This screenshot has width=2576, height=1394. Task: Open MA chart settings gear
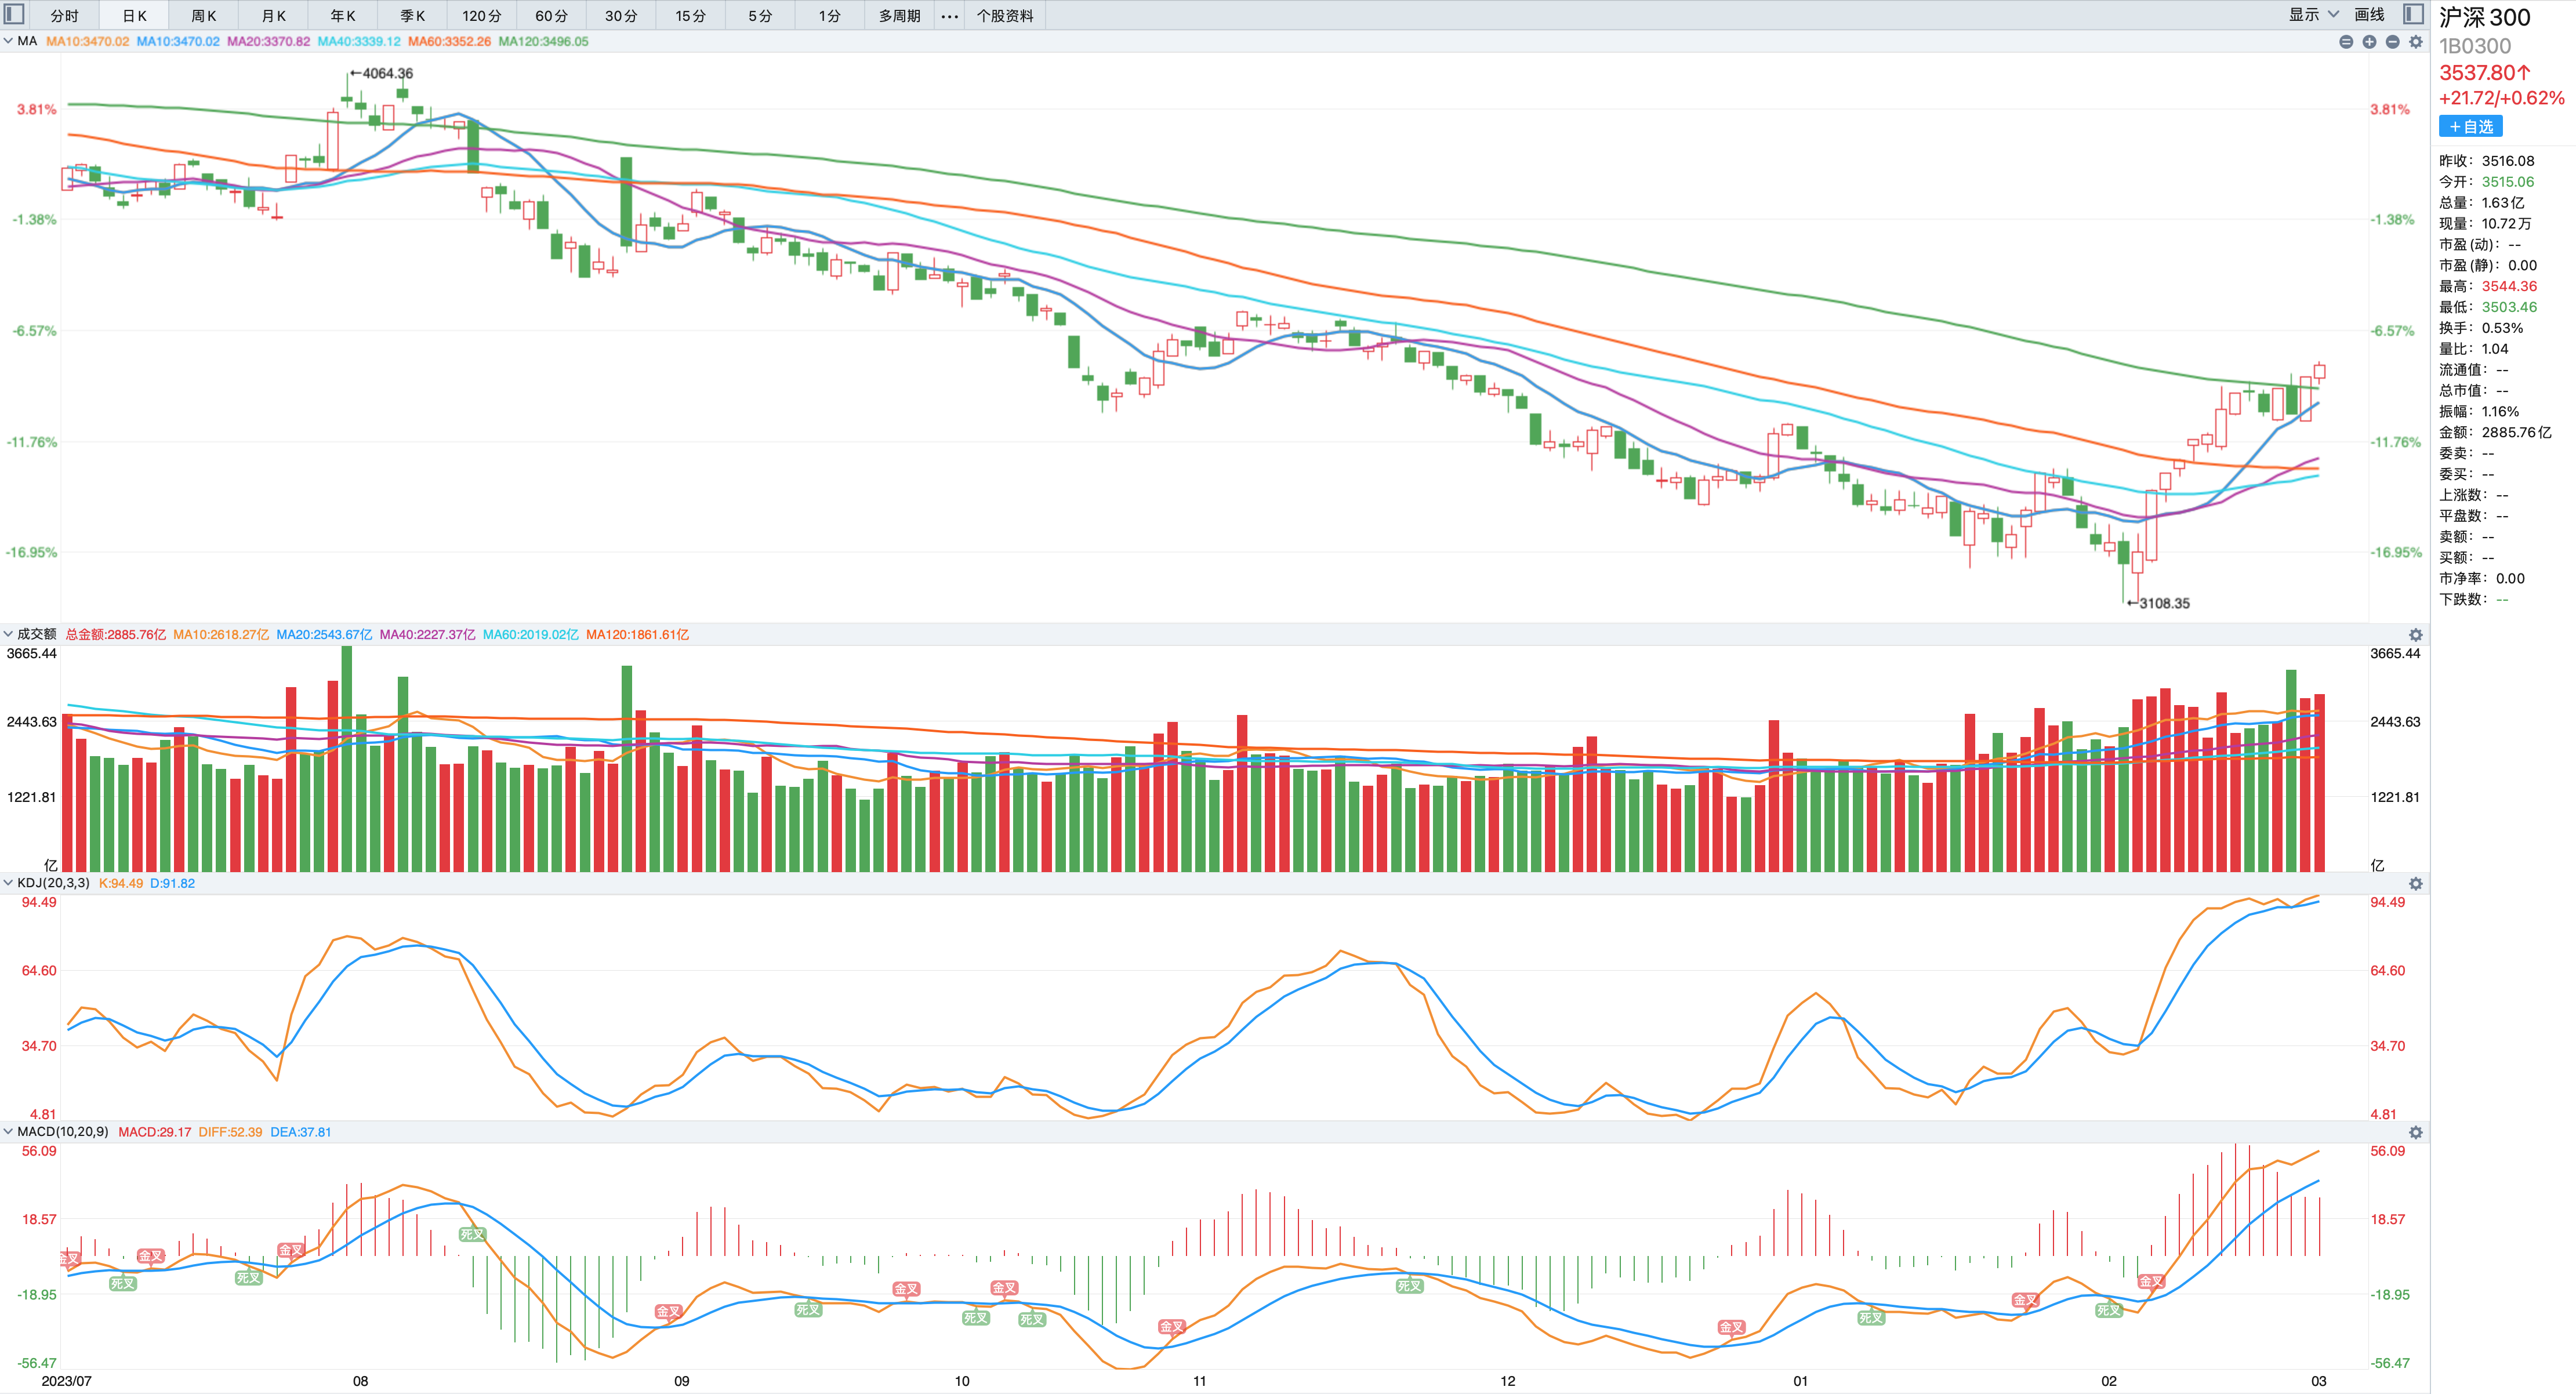(x=2416, y=41)
